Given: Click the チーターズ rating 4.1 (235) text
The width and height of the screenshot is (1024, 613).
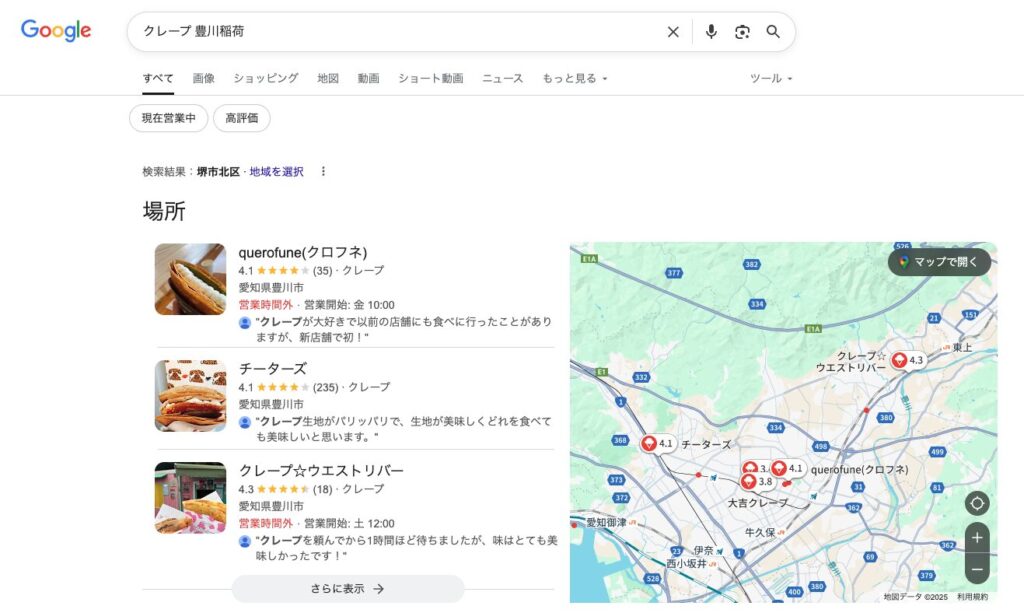Looking at the screenshot, I should [288, 387].
